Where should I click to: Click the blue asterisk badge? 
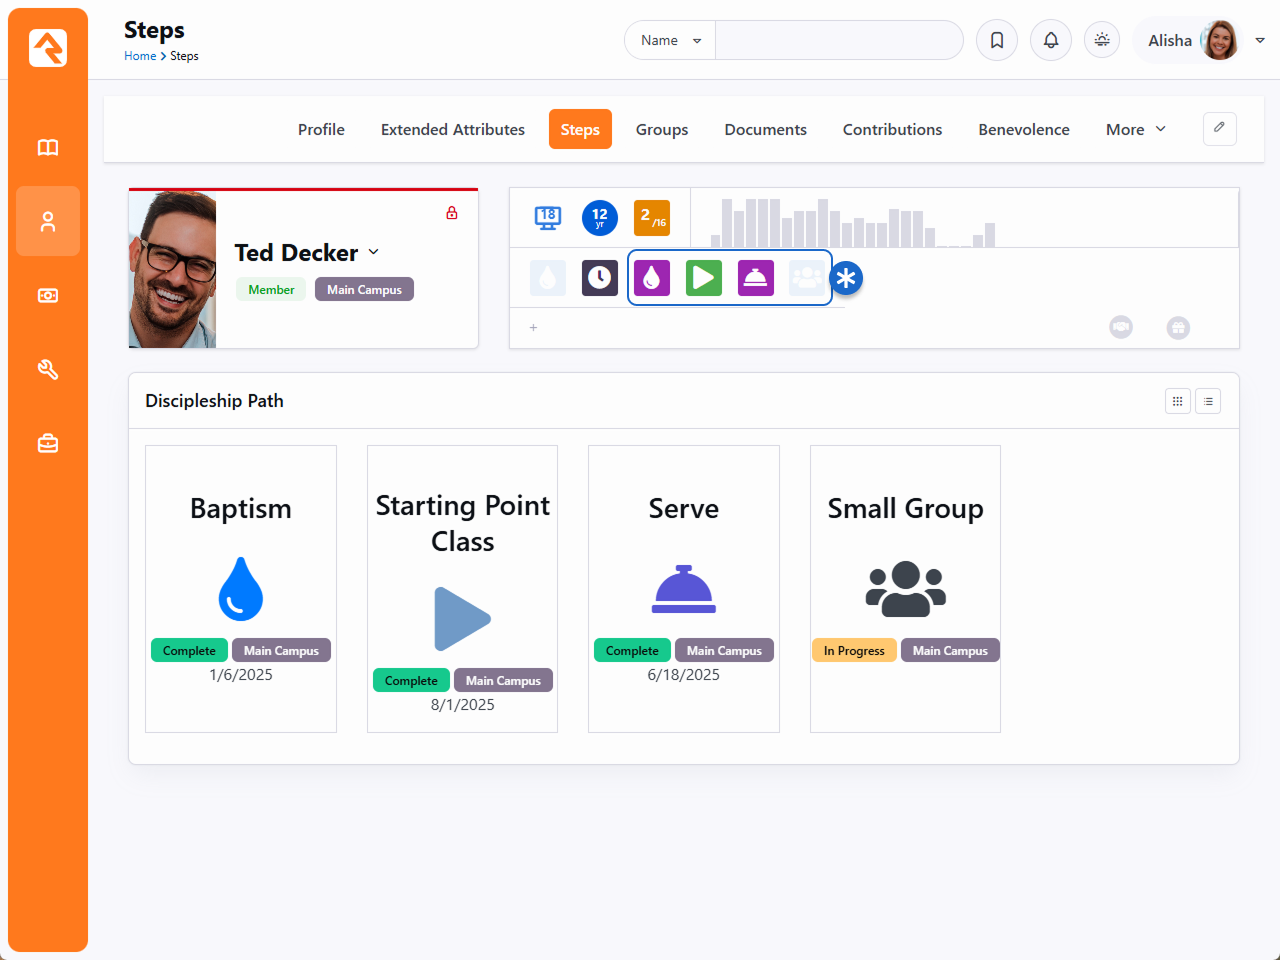click(846, 278)
